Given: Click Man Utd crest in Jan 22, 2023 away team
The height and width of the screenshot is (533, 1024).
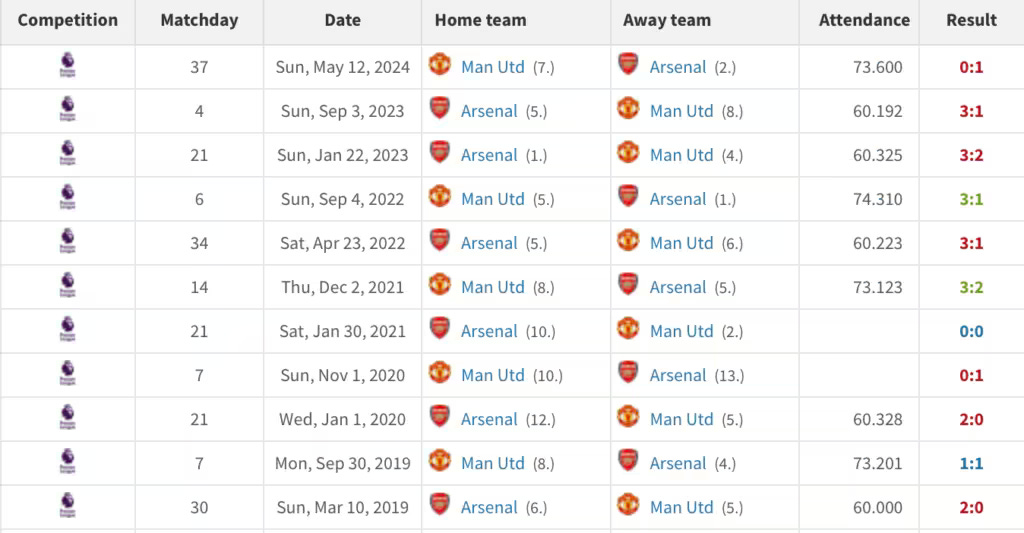Looking at the screenshot, I should click(628, 153).
